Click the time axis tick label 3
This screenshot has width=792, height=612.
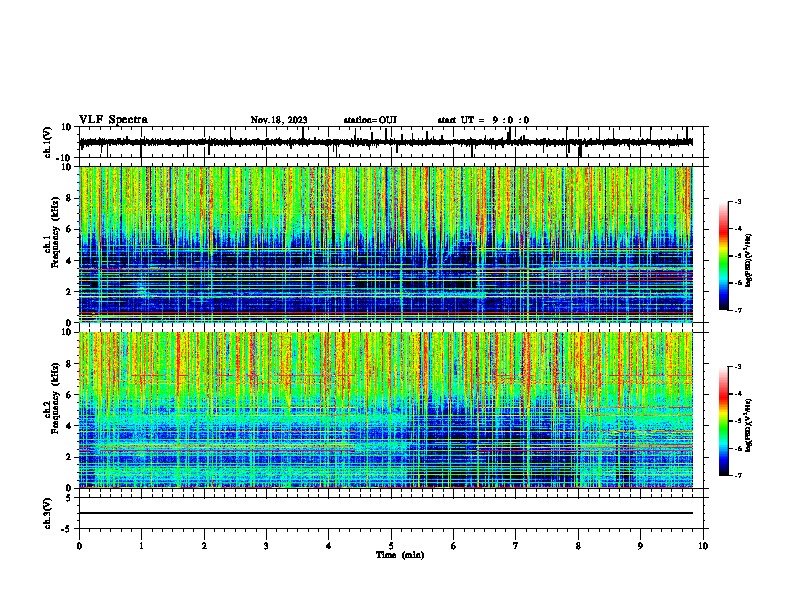click(x=266, y=546)
